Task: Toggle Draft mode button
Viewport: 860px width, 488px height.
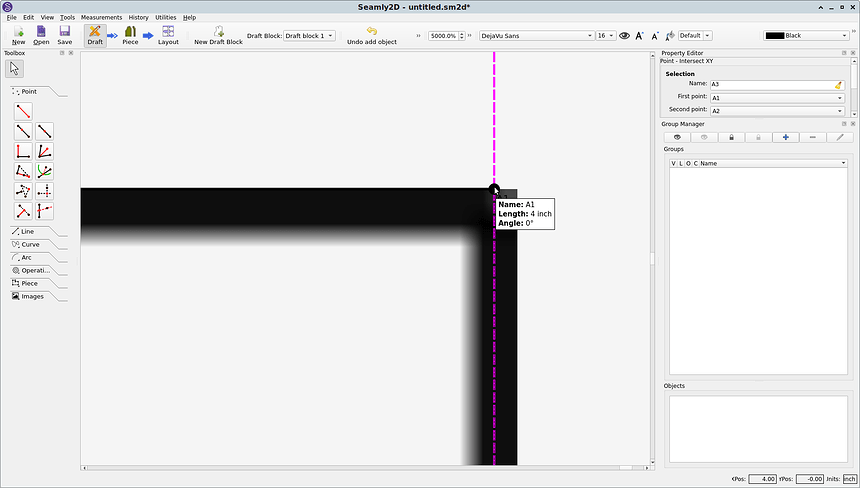Action: pos(95,35)
